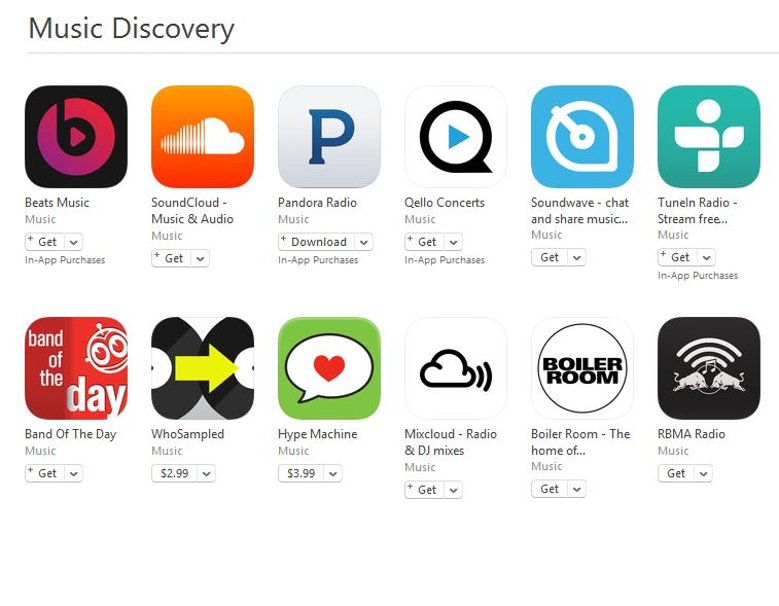Click the Mixcloud - Radio & DJ mixes title

tap(451, 442)
